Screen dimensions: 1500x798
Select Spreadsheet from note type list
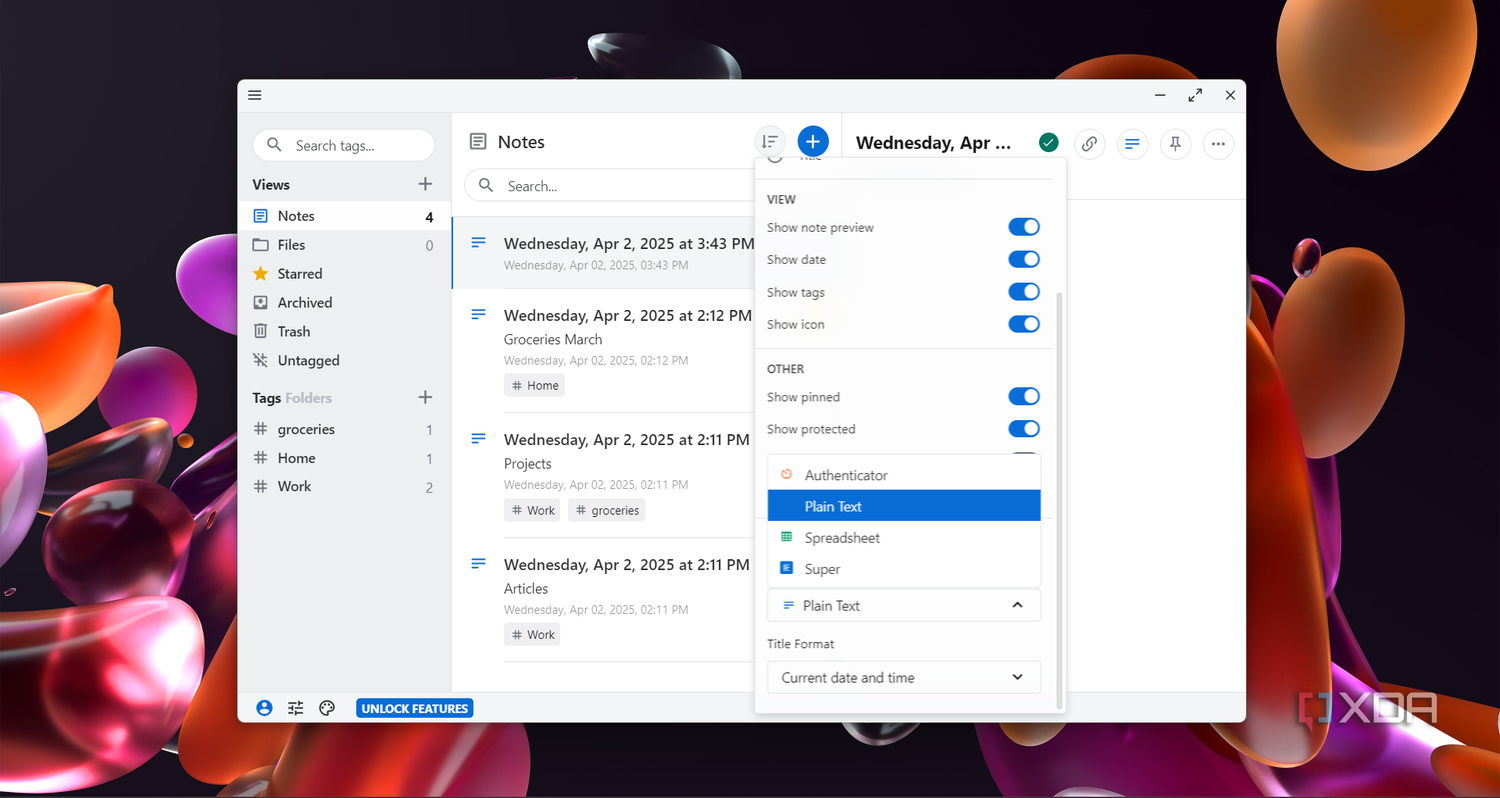coord(904,537)
